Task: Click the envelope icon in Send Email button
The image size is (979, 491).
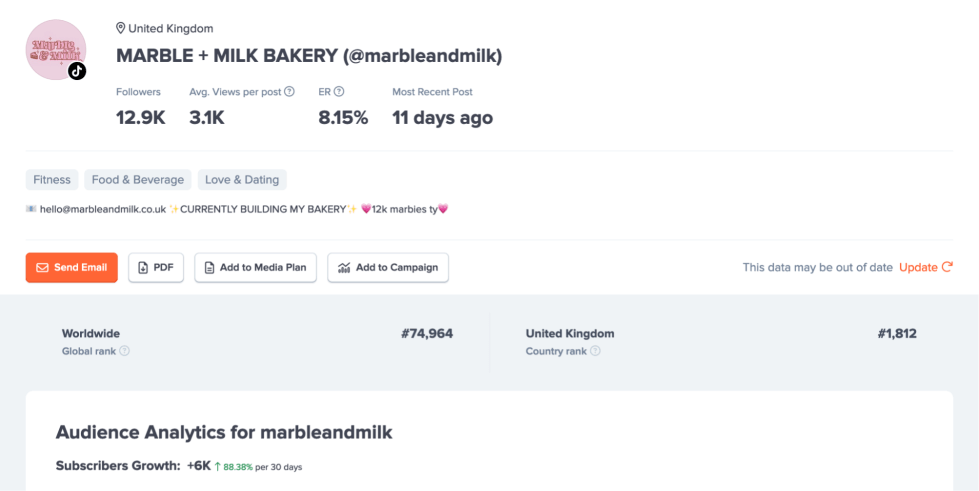Action: [x=42, y=267]
